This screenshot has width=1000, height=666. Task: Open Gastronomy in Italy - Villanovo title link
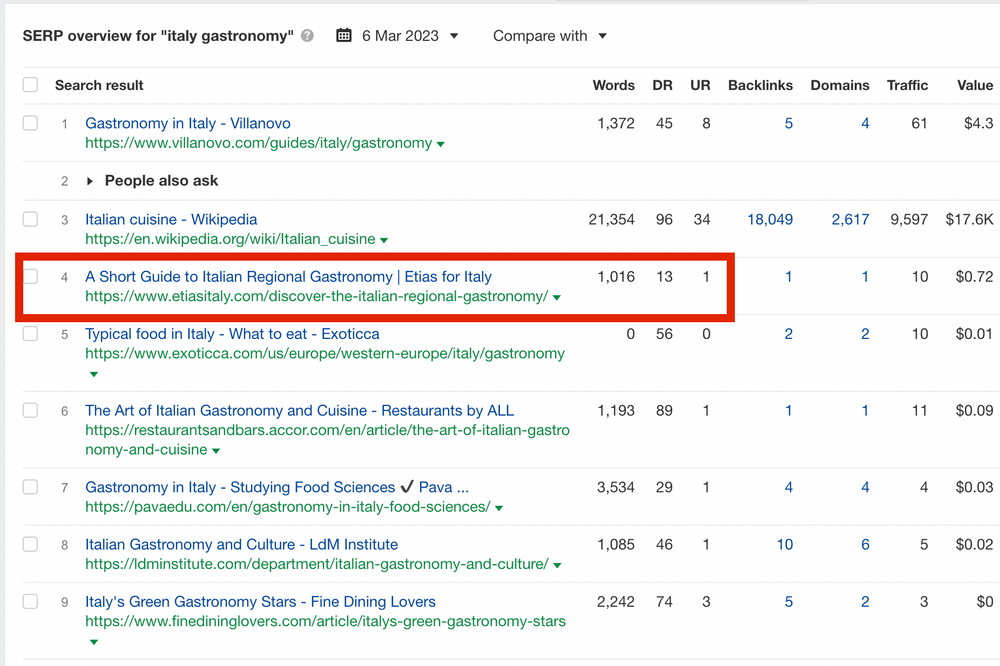click(x=188, y=123)
